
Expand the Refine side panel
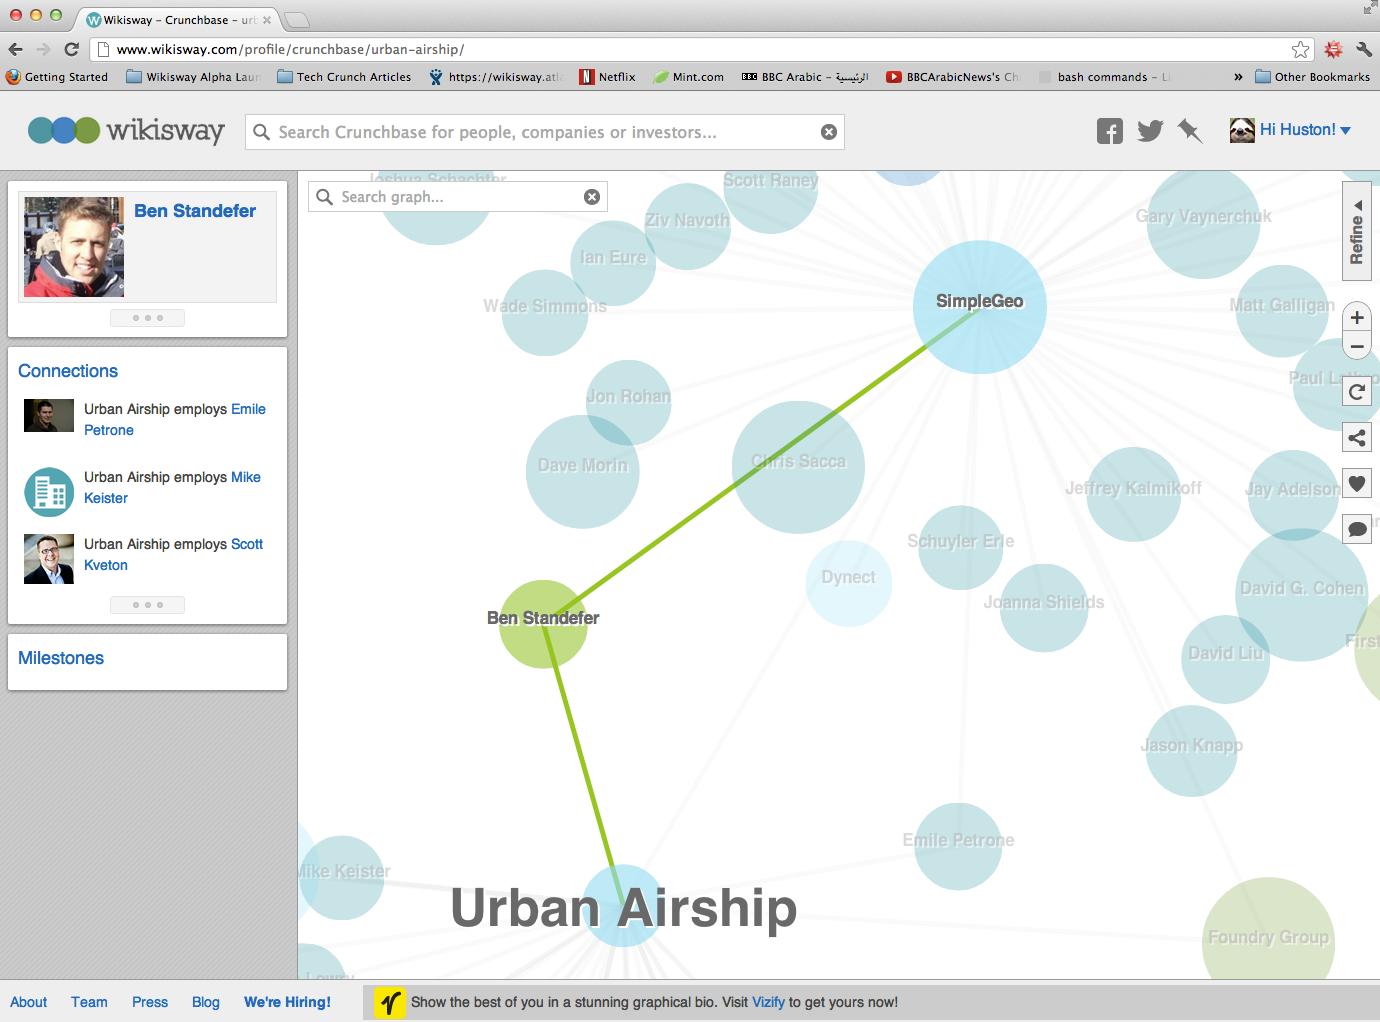coord(1356,232)
